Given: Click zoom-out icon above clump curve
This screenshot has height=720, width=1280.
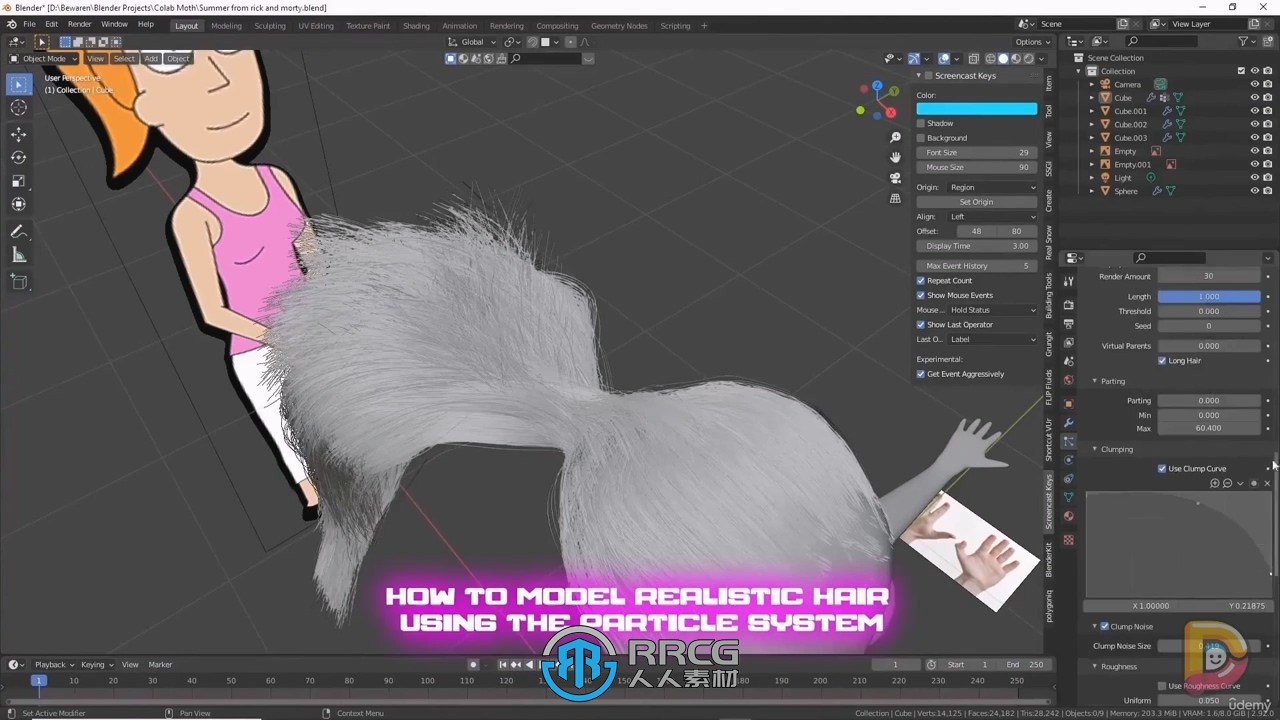Looking at the screenshot, I should click(x=1227, y=483).
